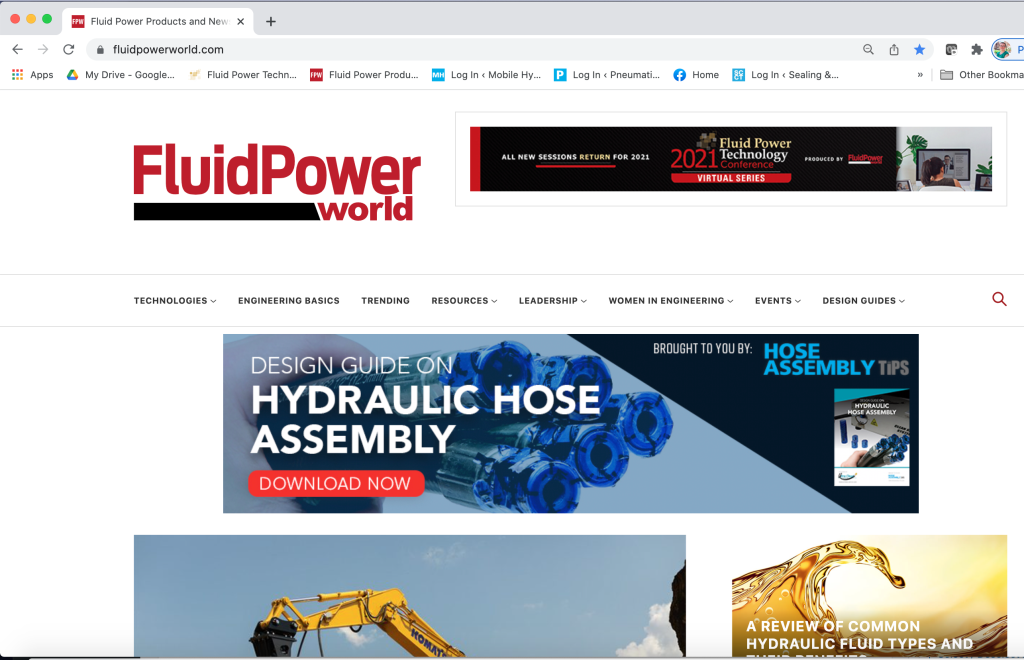Click the Fluid Power Products tab

159,22
